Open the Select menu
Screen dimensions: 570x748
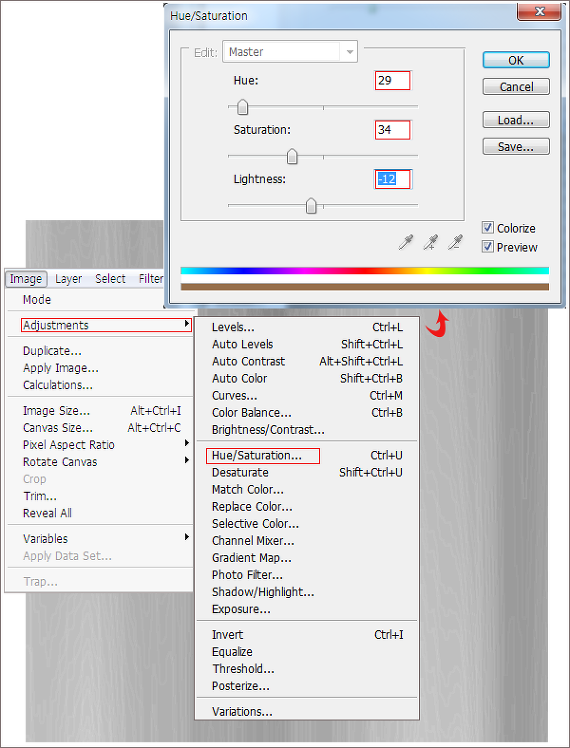click(x=110, y=279)
